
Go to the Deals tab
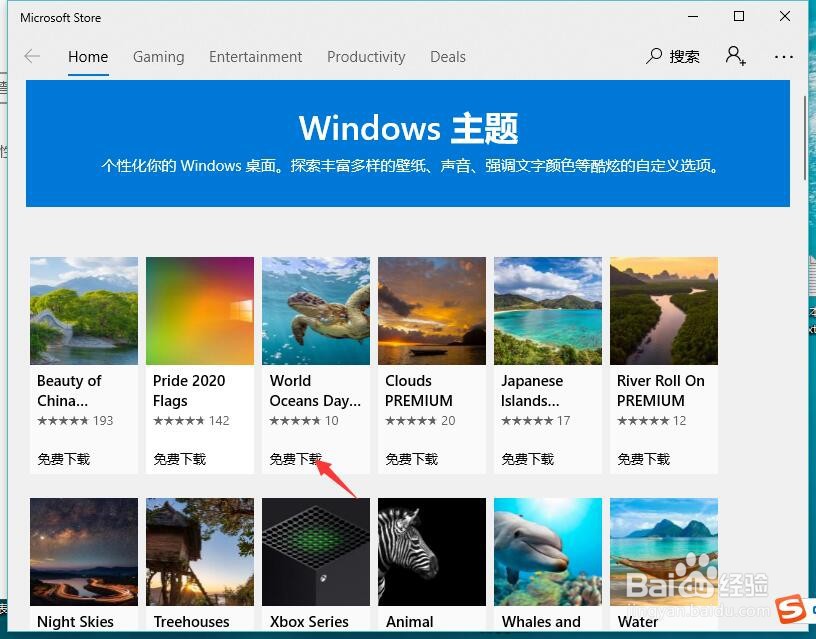coord(448,57)
